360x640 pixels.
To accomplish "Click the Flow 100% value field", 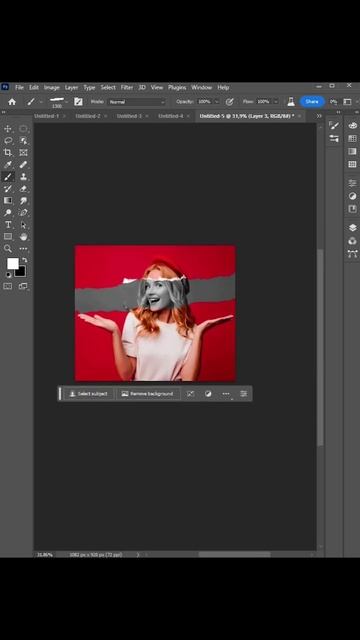I will coord(263,102).
